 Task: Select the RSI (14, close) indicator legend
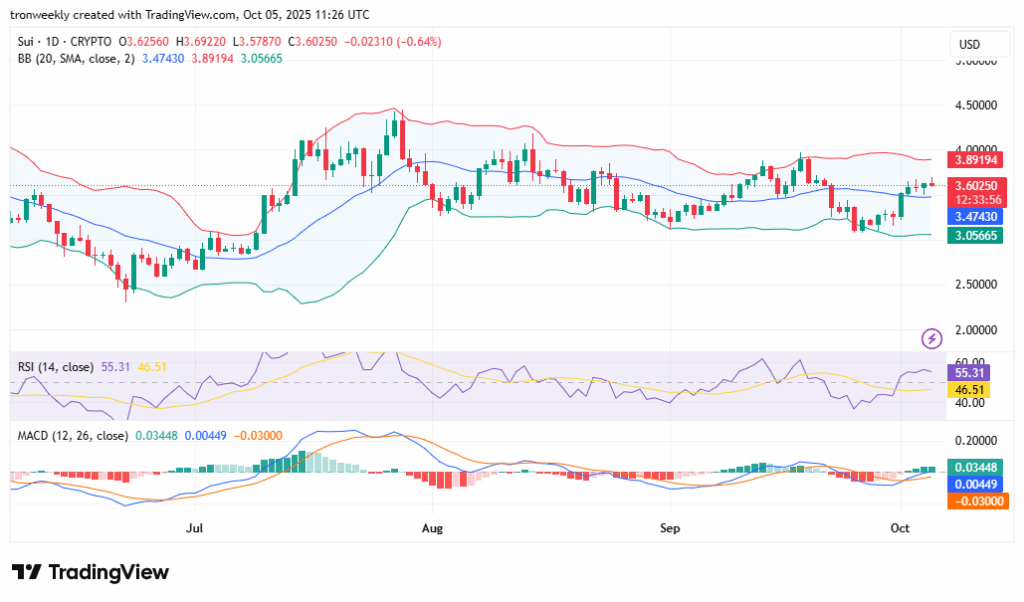click(x=55, y=367)
